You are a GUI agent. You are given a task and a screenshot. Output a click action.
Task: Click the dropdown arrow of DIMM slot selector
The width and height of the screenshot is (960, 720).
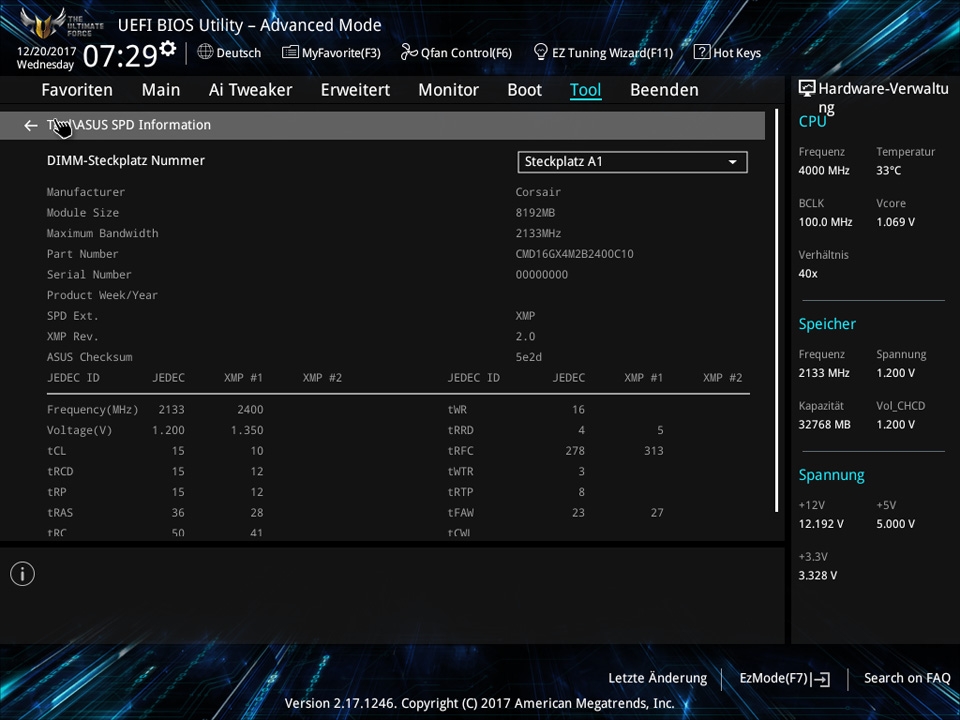click(x=732, y=162)
